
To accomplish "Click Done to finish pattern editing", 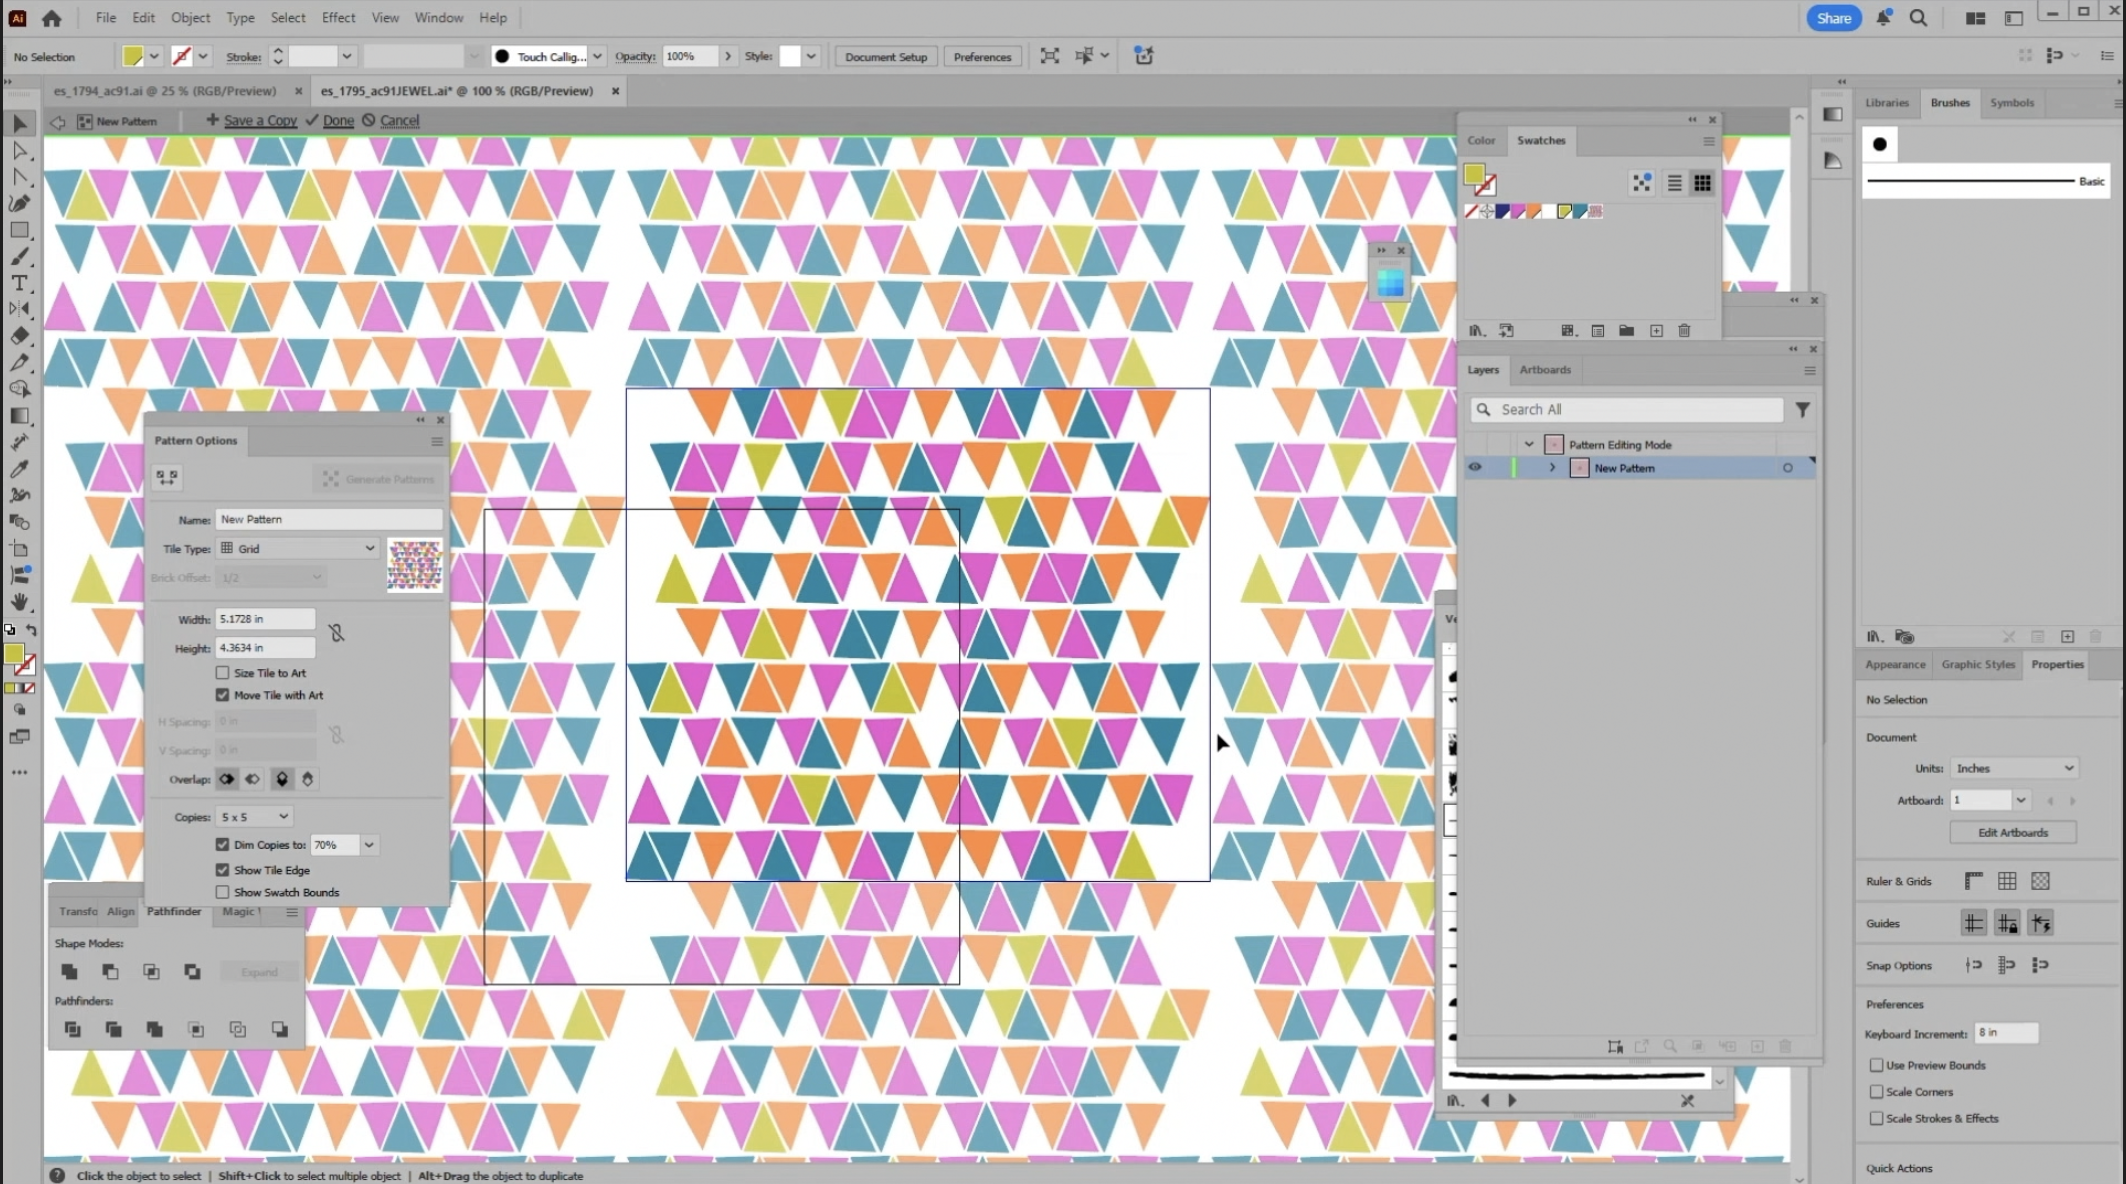I will point(338,120).
